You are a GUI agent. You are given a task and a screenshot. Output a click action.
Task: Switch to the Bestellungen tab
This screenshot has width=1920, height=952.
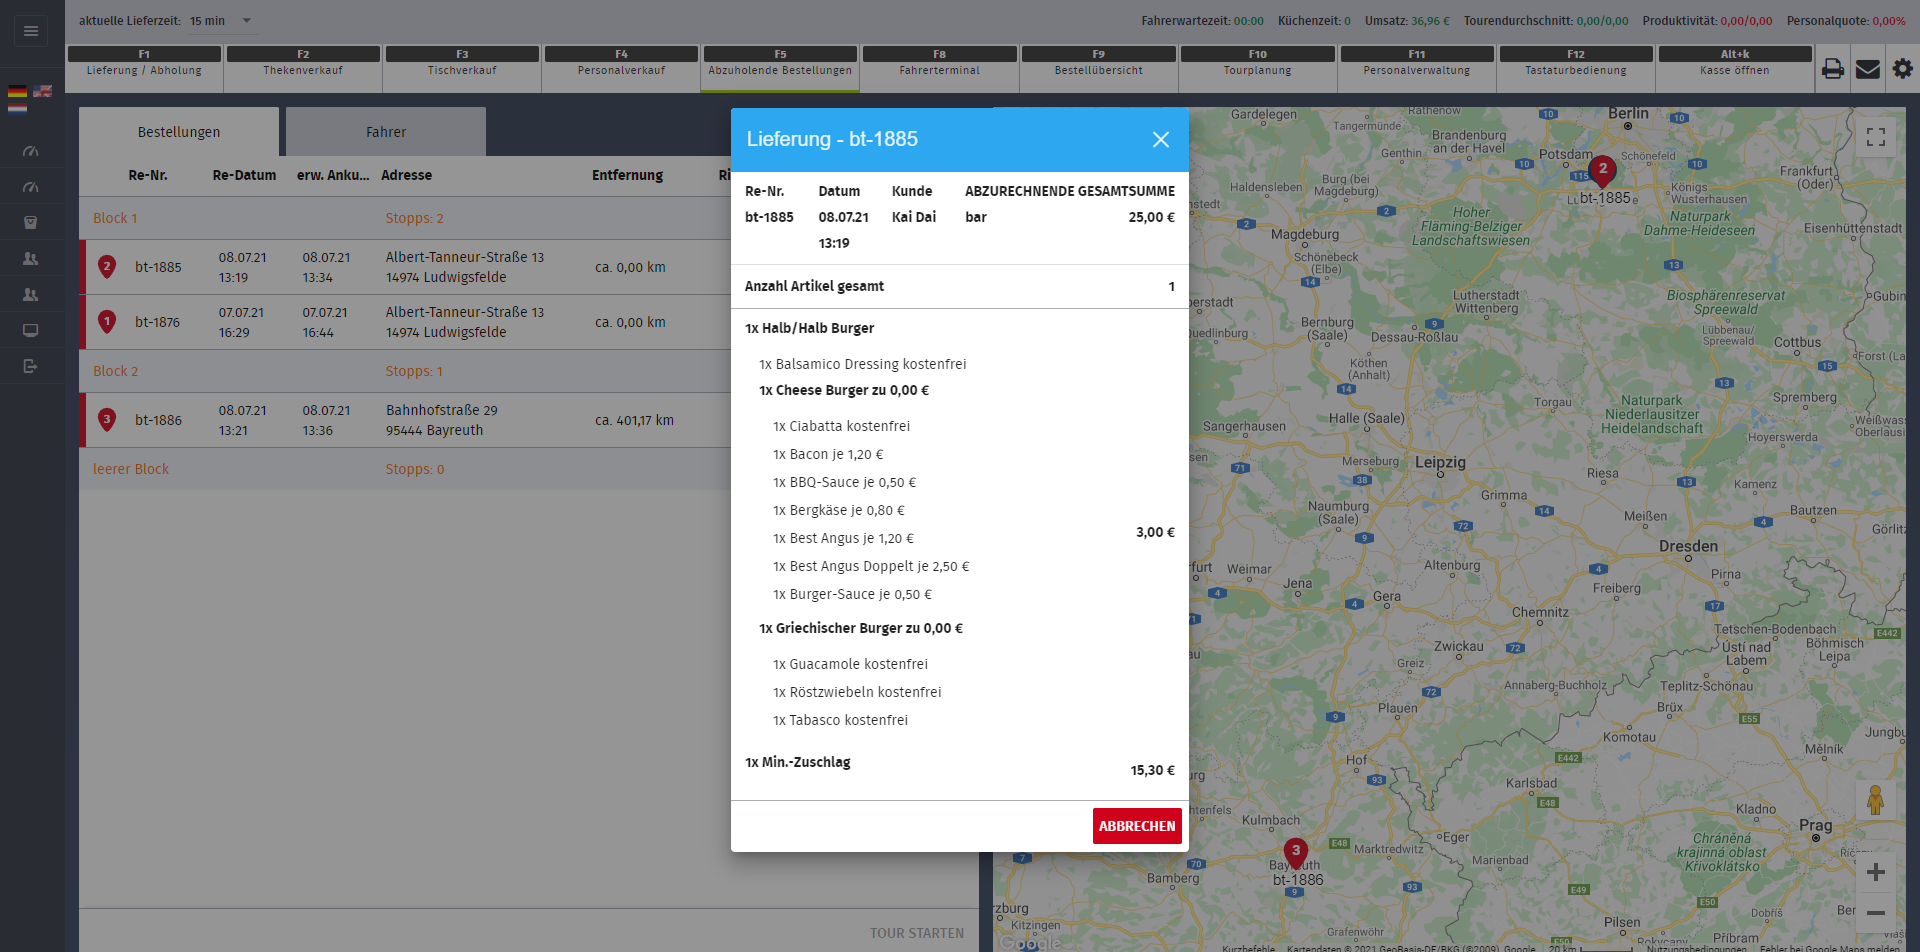tap(179, 132)
